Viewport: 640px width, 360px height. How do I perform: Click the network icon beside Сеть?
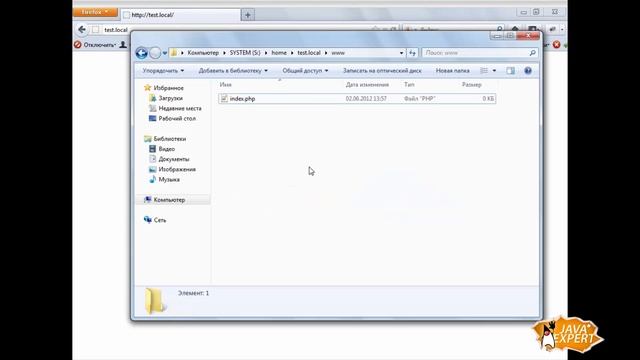(147, 220)
